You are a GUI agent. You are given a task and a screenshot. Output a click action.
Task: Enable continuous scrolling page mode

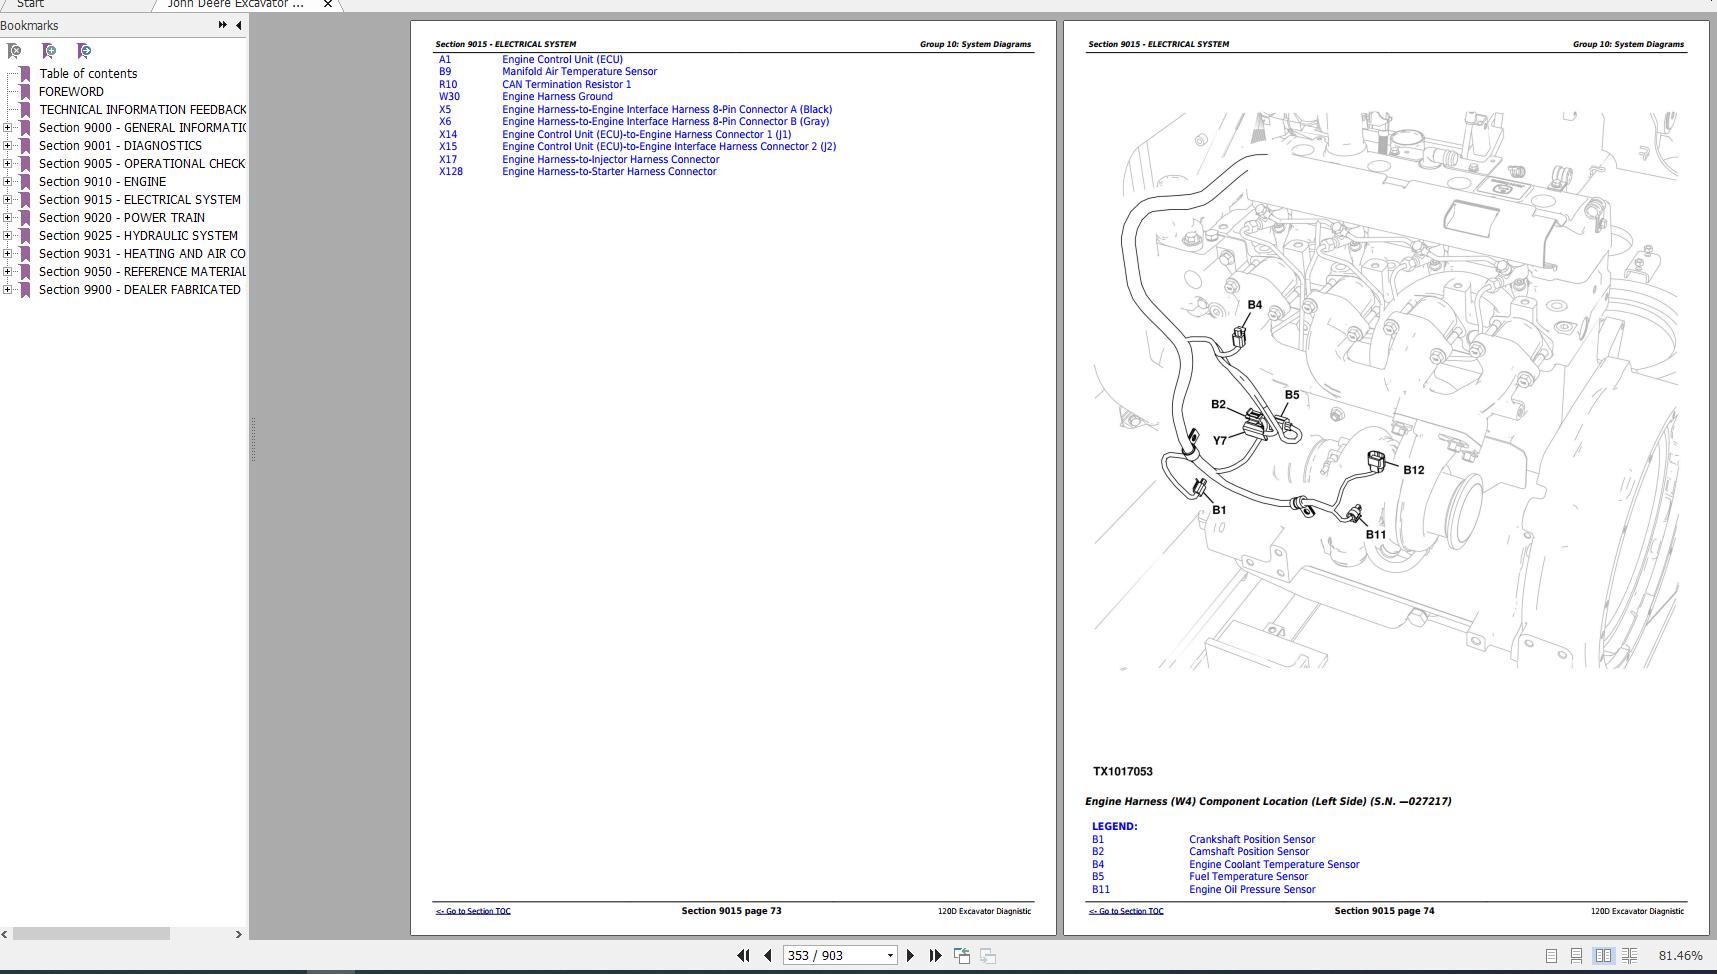click(1576, 956)
